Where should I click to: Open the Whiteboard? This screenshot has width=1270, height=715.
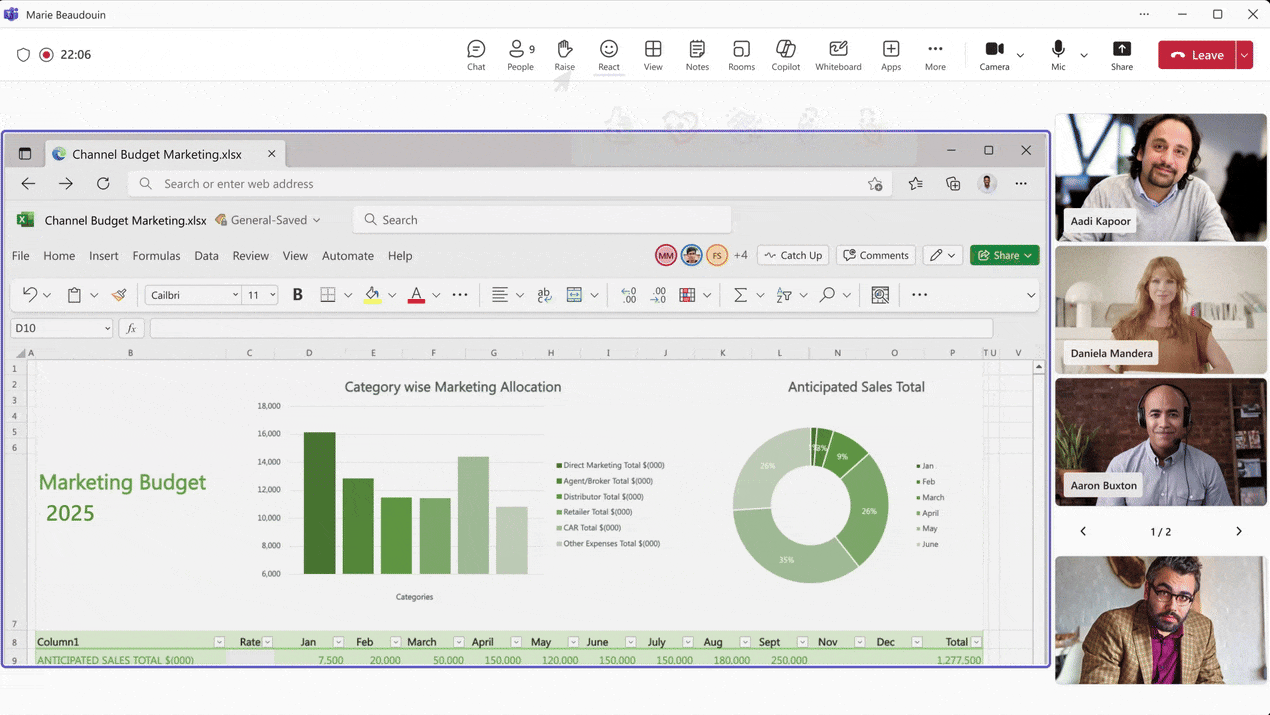coord(838,55)
